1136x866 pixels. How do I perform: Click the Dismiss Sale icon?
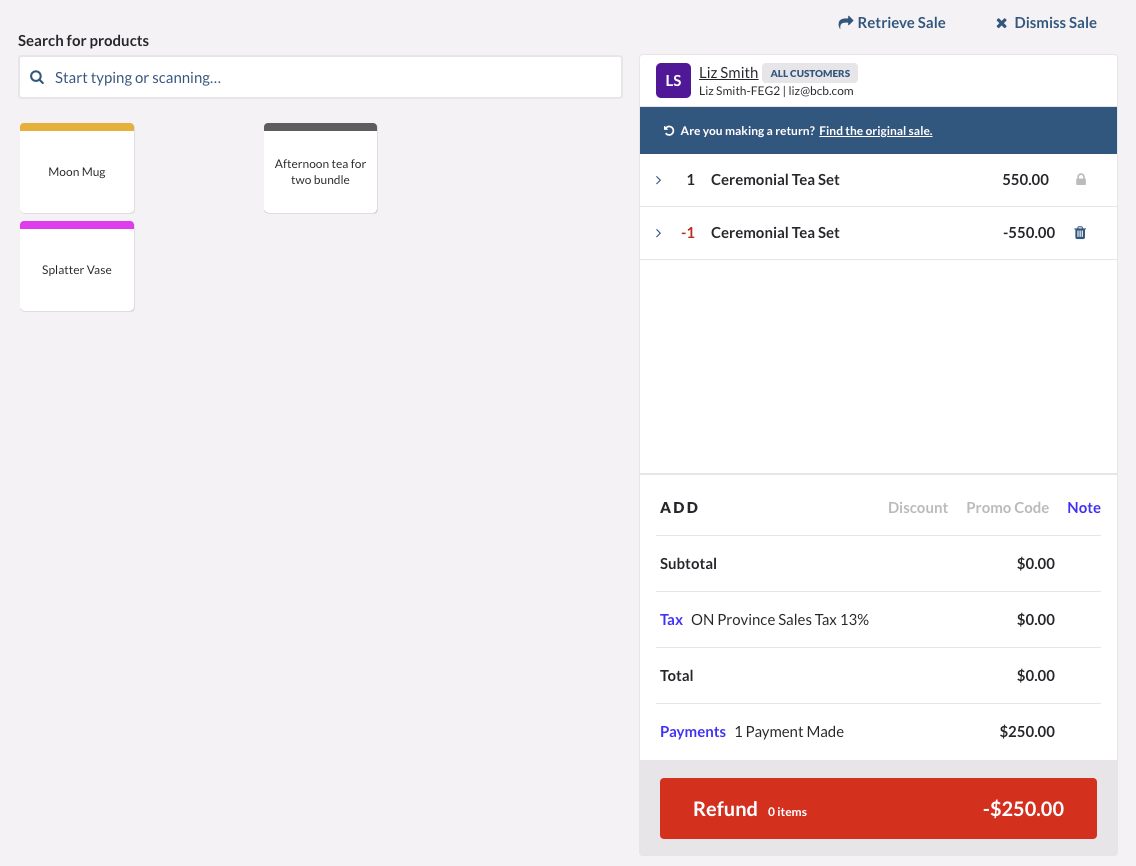coord(1001,22)
